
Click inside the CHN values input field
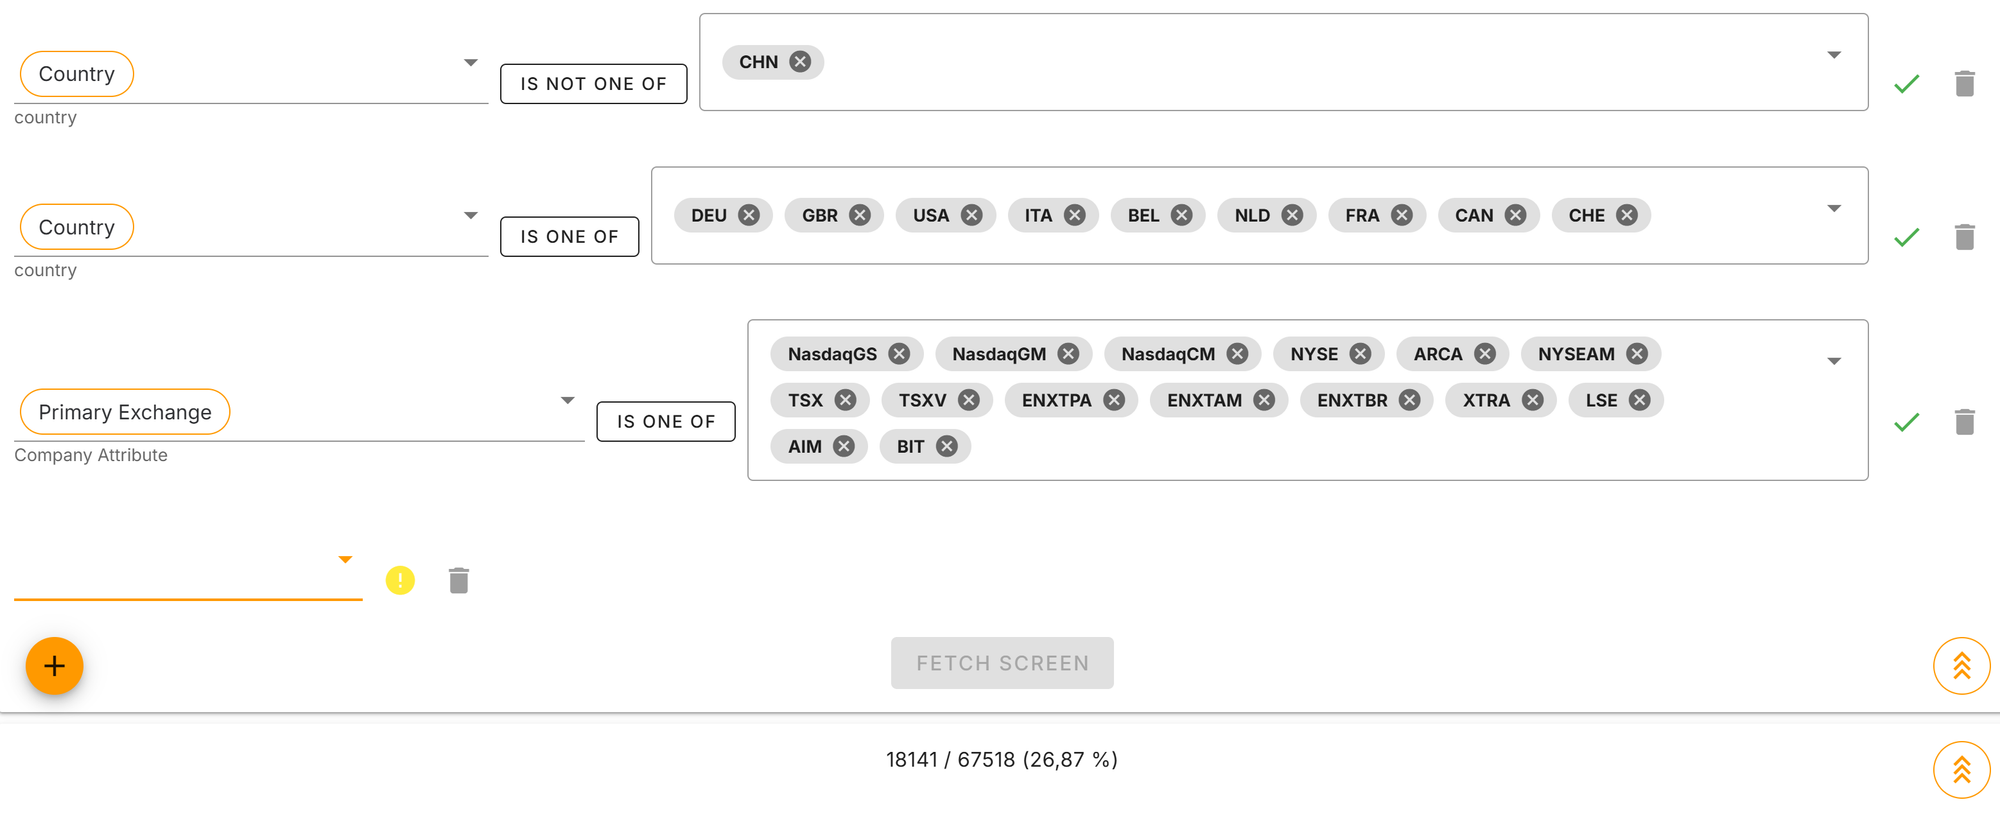(x=1300, y=62)
